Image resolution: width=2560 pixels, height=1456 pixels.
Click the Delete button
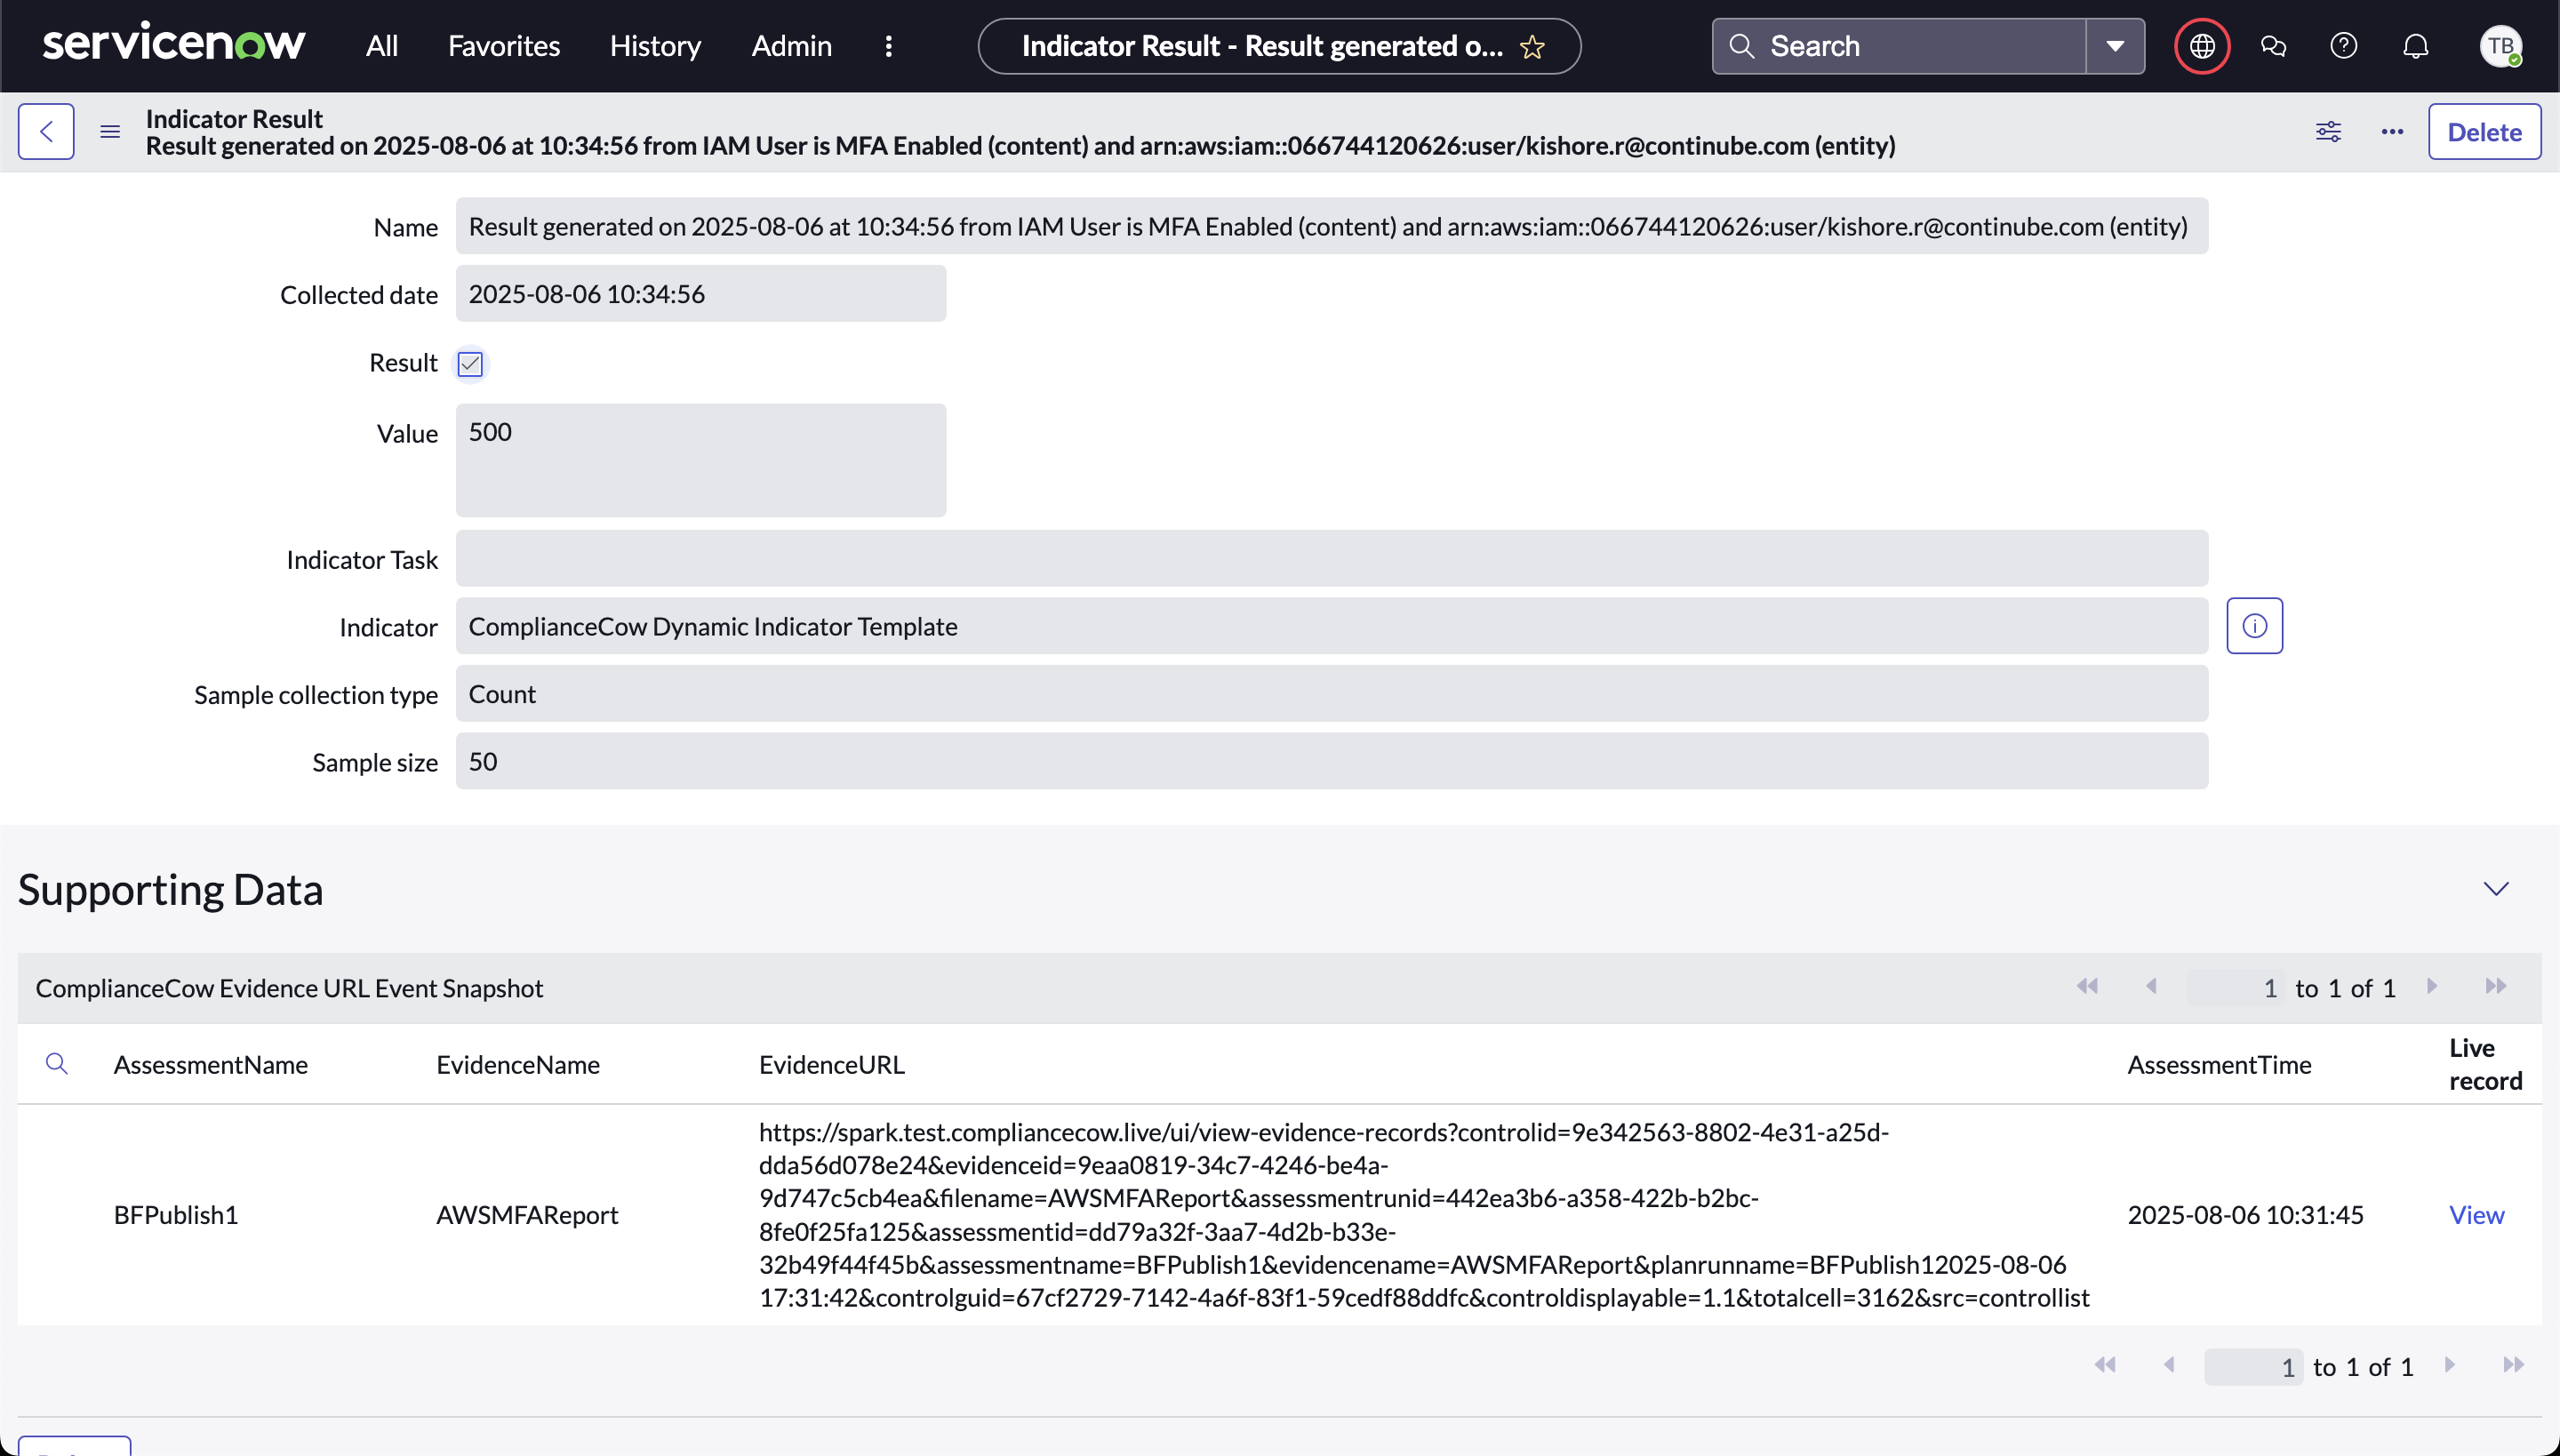[x=2484, y=132]
